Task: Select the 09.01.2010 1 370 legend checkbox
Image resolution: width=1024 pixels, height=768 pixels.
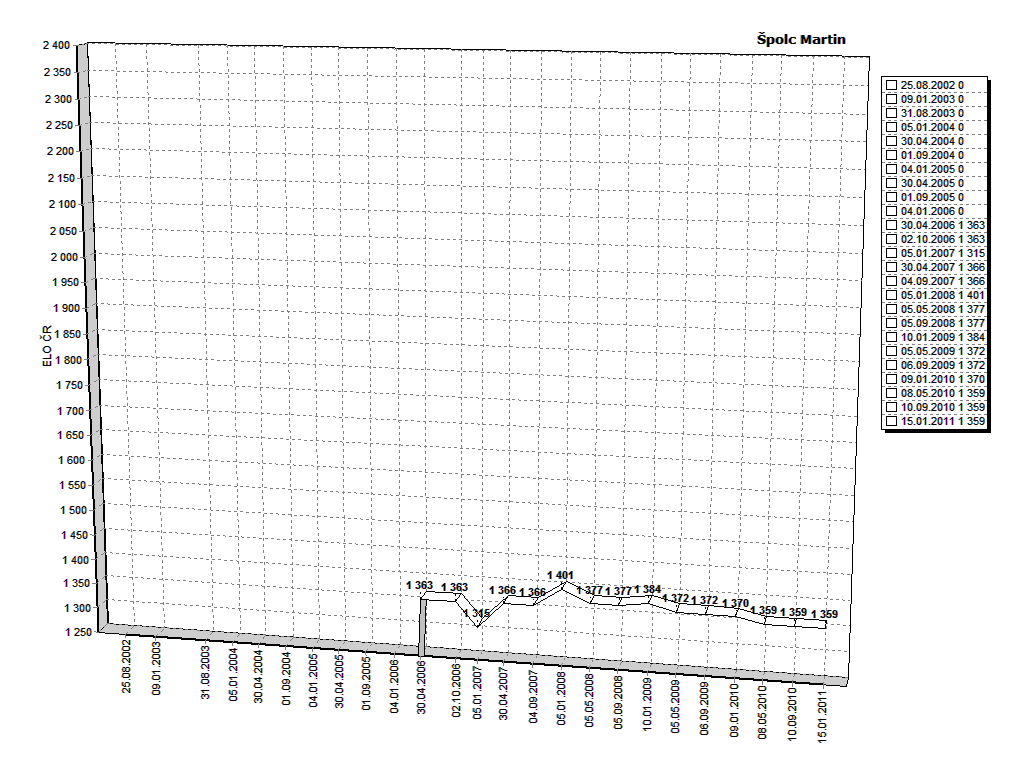Action: click(892, 380)
